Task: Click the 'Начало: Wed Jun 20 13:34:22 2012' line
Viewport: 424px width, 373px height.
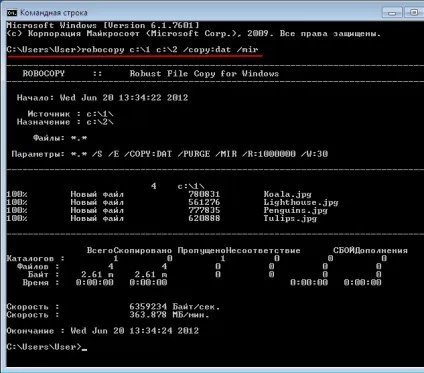Action: [102, 98]
